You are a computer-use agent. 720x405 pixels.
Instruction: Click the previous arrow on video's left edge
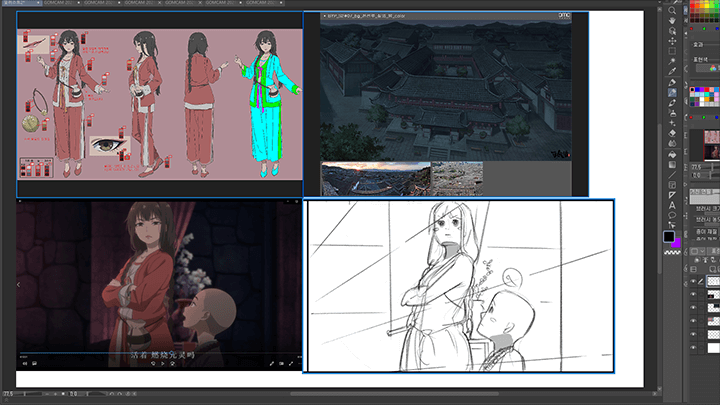pyautogui.click(x=19, y=285)
